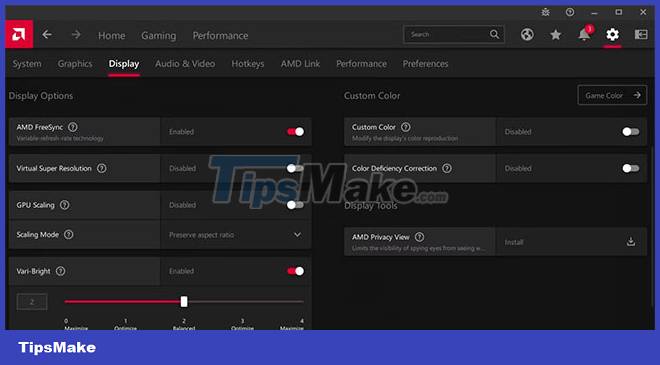Open the web browser globe icon

tap(527, 35)
